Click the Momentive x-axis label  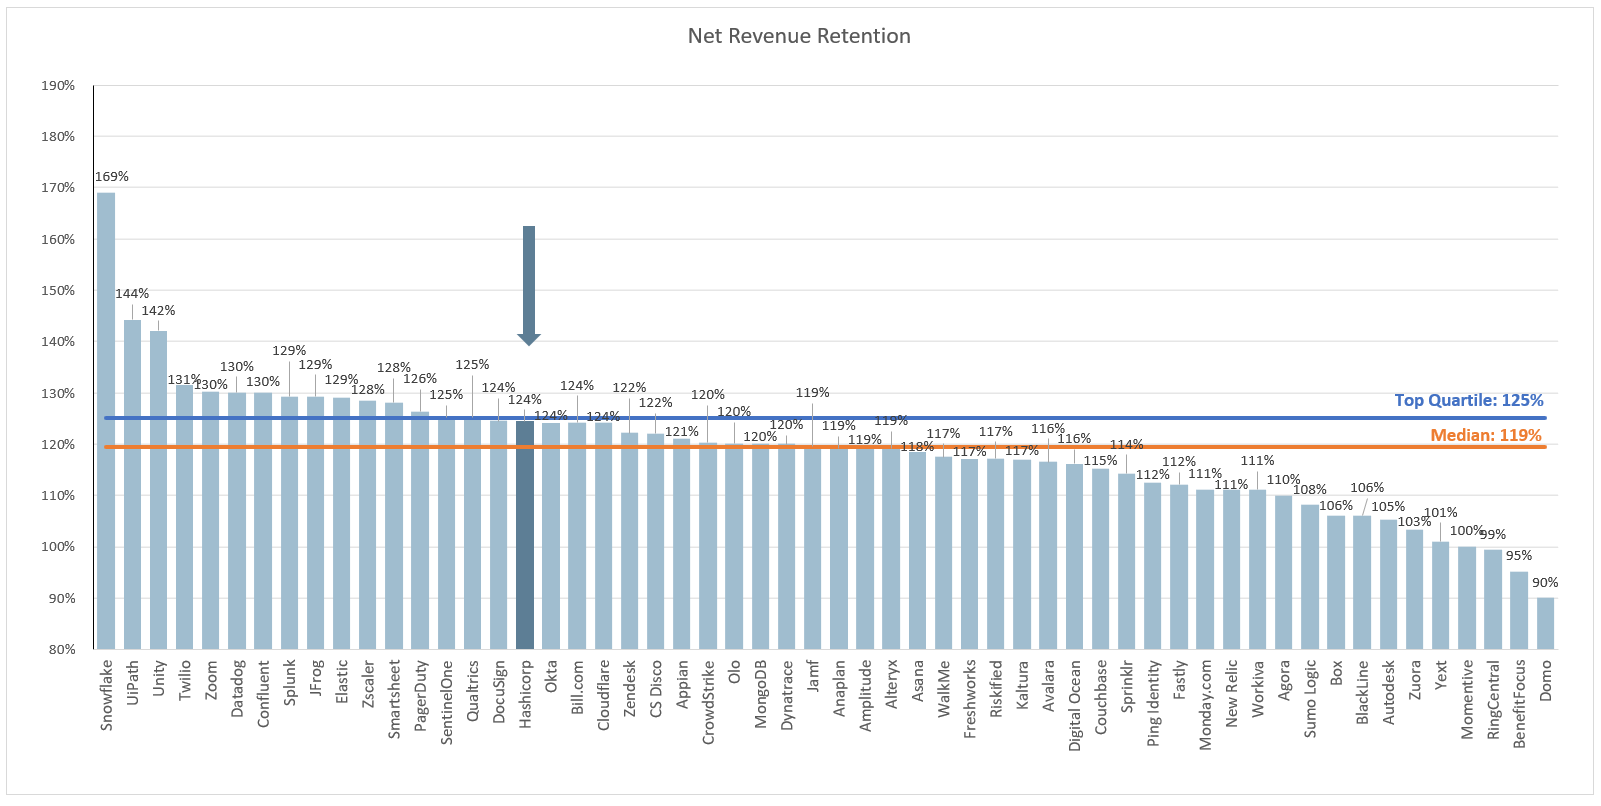click(1467, 699)
